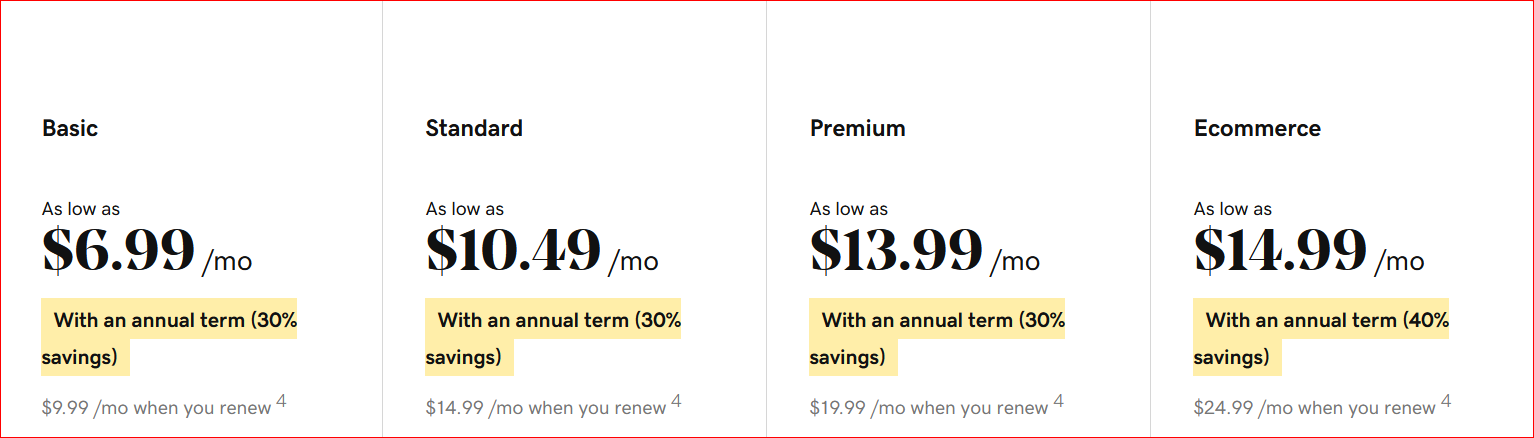Select the Basic plan heading
The image size is (1534, 438).
(x=70, y=128)
